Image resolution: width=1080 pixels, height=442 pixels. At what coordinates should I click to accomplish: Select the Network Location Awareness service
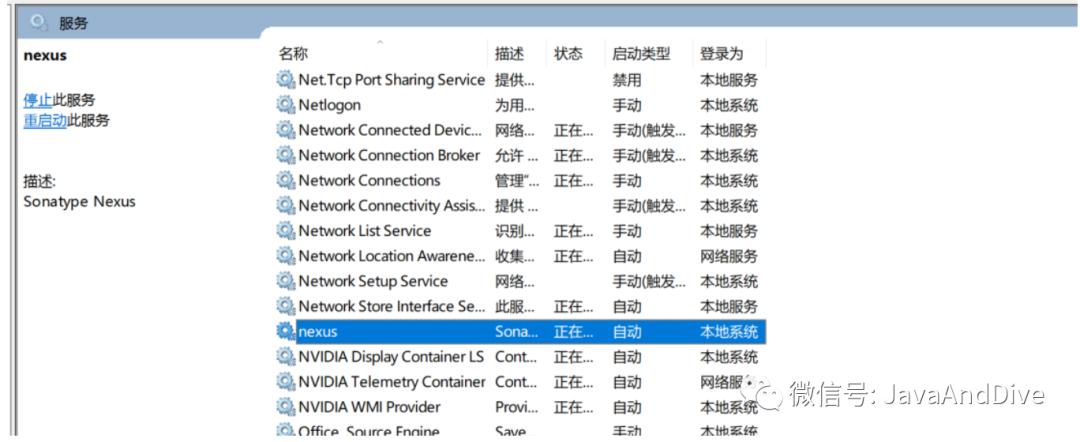coord(391,256)
